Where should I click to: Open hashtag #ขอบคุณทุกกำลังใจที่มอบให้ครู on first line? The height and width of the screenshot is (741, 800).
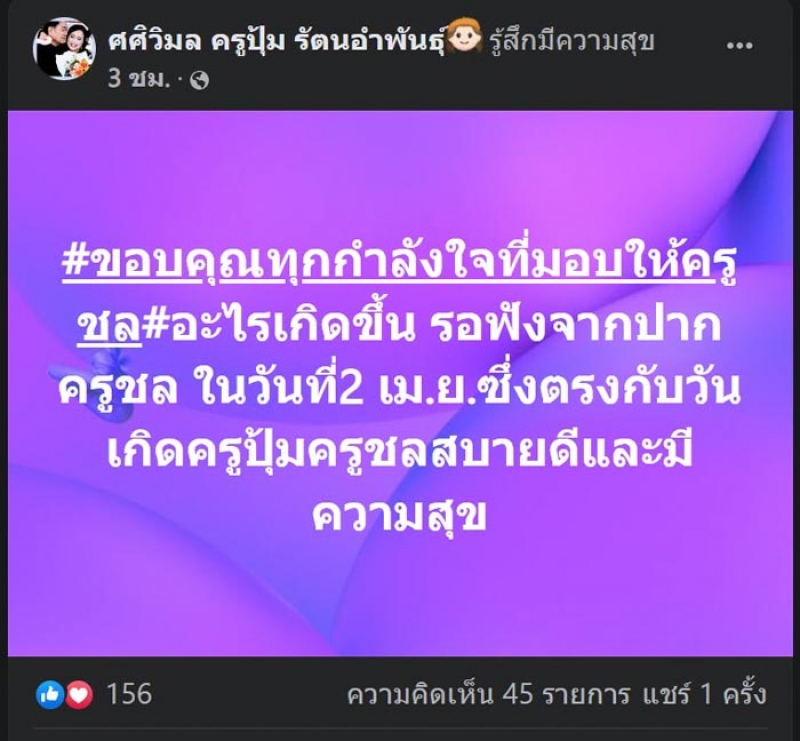tap(399, 262)
